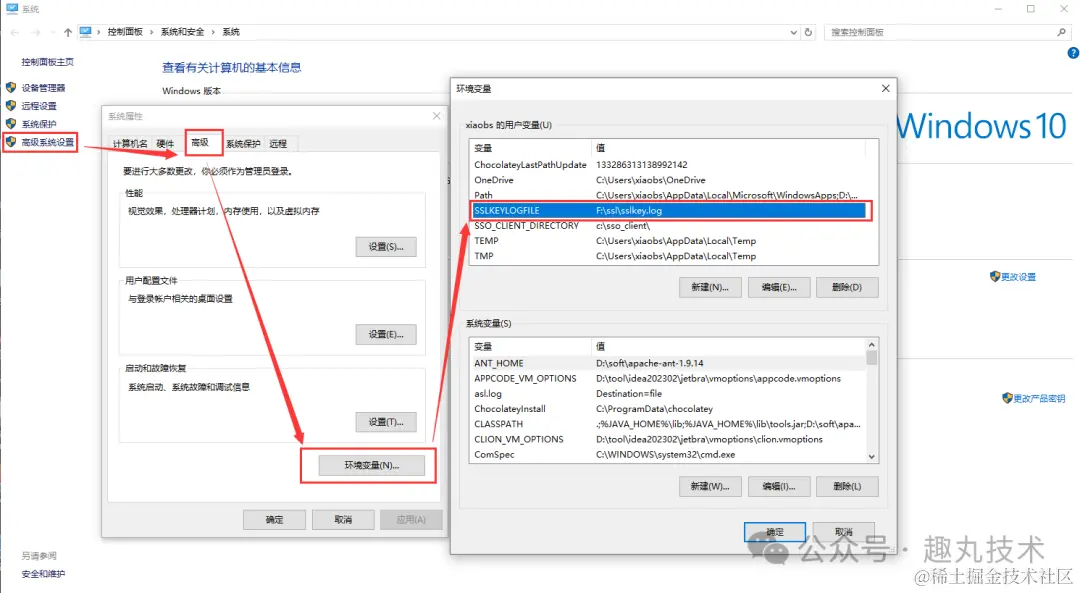Open the help question mark icon
This screenshot has width=1080, height=593.
pos(1072,53)
